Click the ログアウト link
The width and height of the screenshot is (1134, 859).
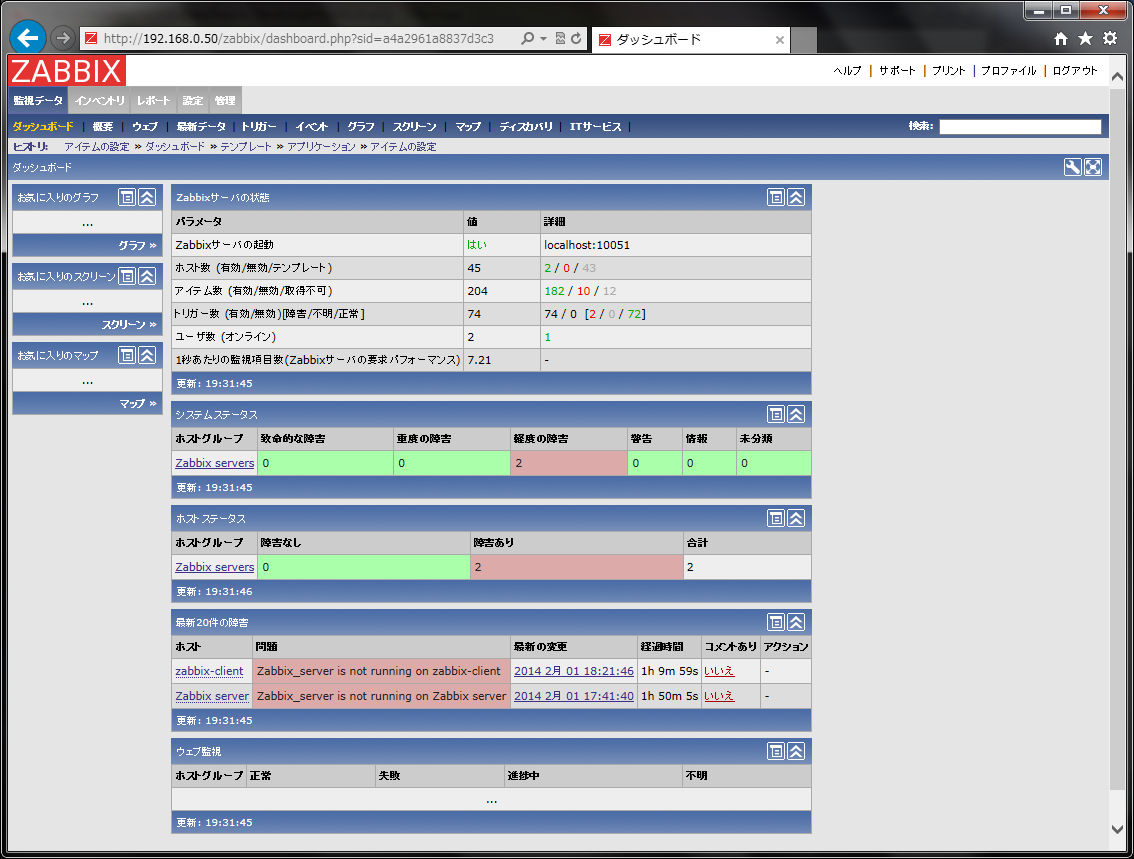click(x=1075, y=71)
